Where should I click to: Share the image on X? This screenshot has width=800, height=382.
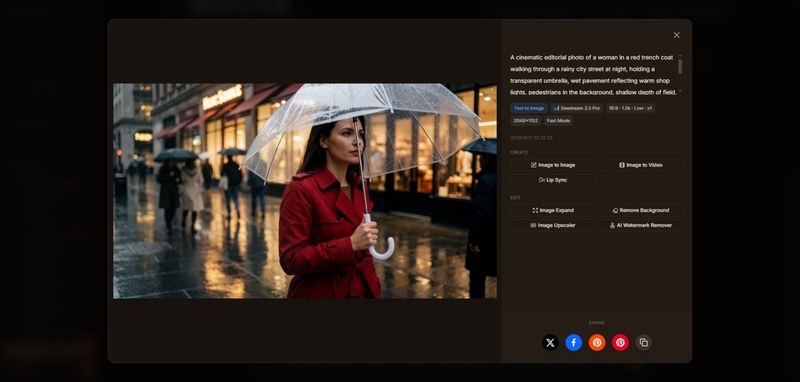[x=550, y=343]
